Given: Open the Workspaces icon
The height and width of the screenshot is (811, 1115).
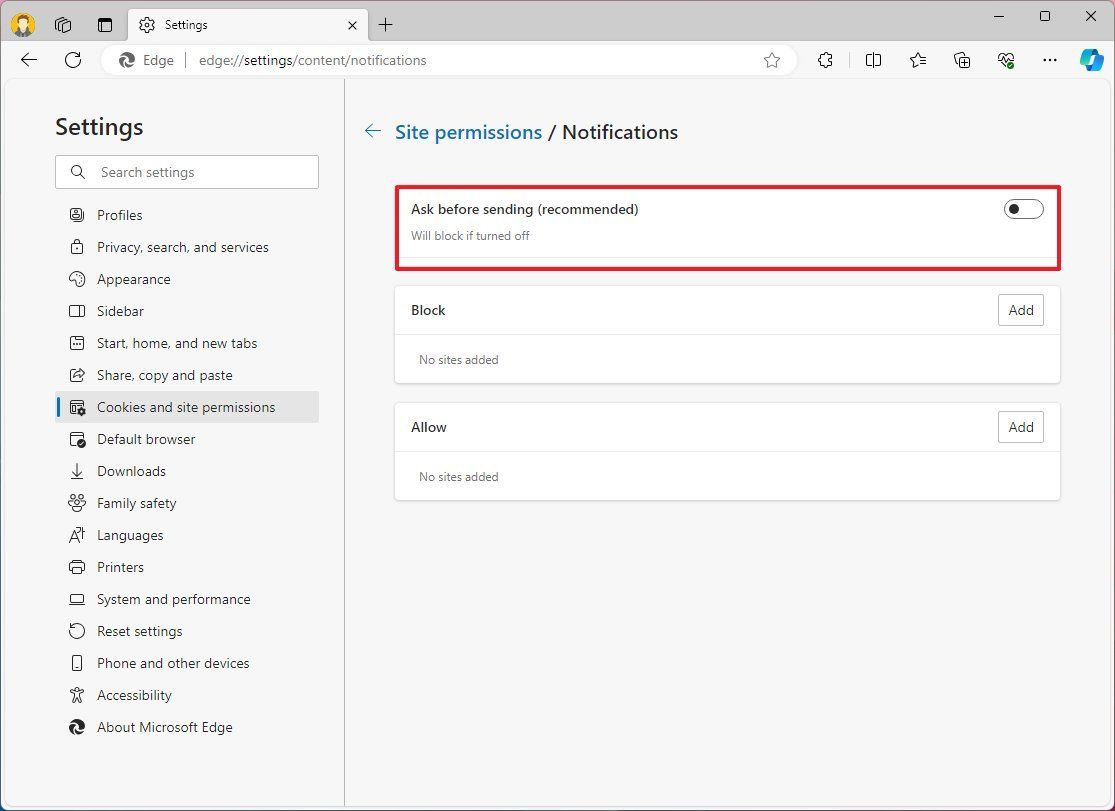Looking at the screenshot, I should coord(63,24).
